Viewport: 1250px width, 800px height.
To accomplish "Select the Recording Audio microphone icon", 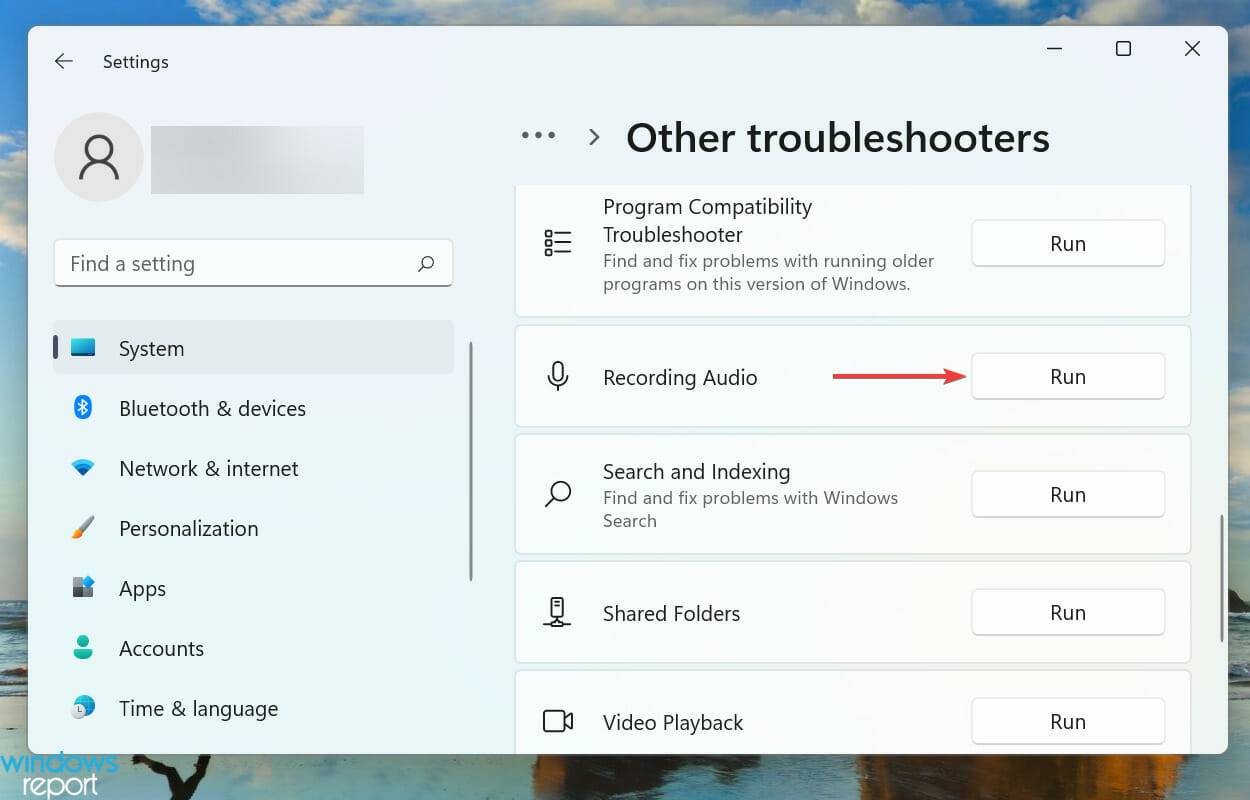I will [x=557, y=377].
